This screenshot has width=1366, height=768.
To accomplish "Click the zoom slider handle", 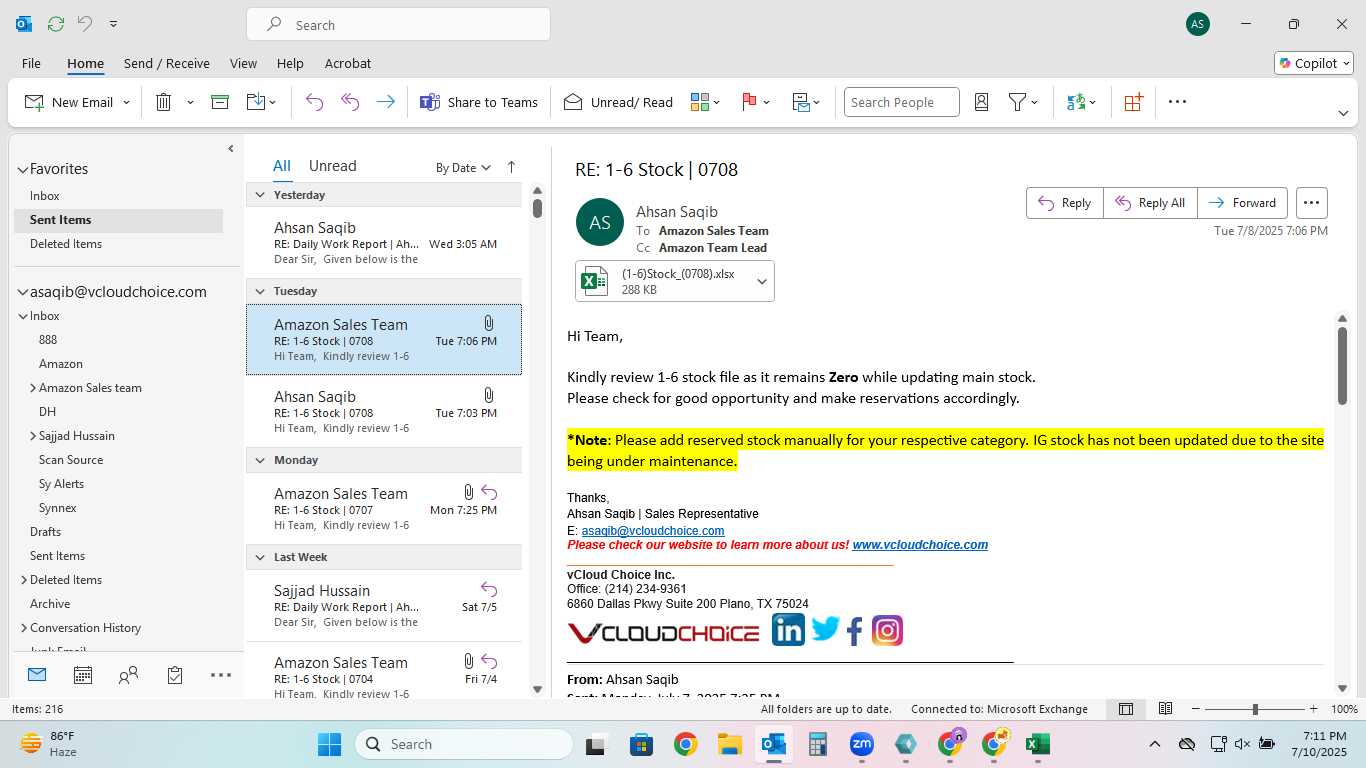I will (1255, 709).
